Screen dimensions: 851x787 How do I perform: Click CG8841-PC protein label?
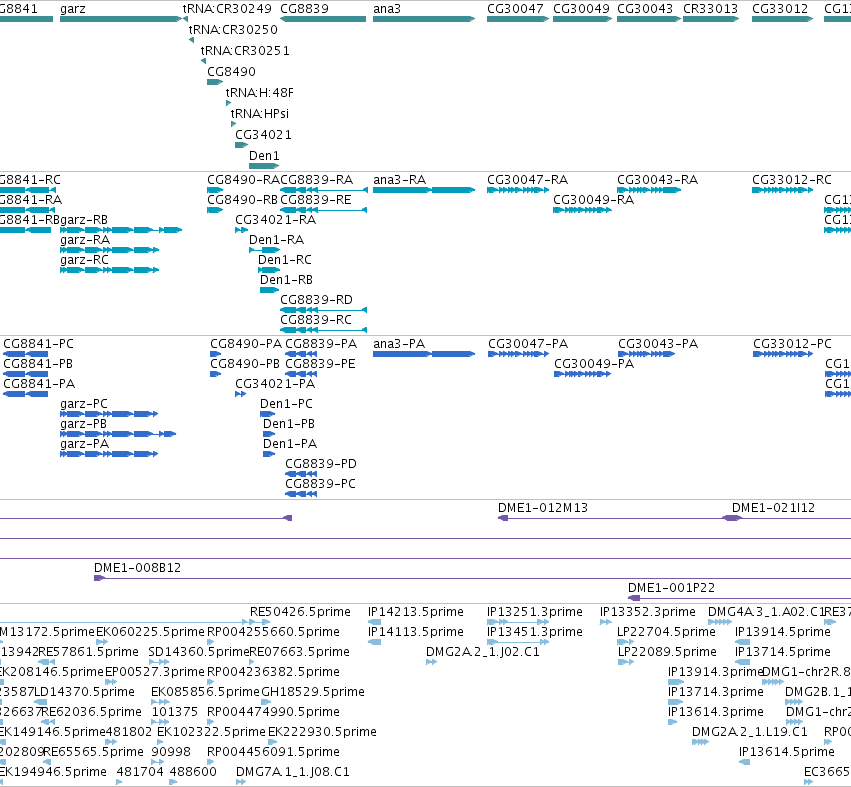point(39,344)
